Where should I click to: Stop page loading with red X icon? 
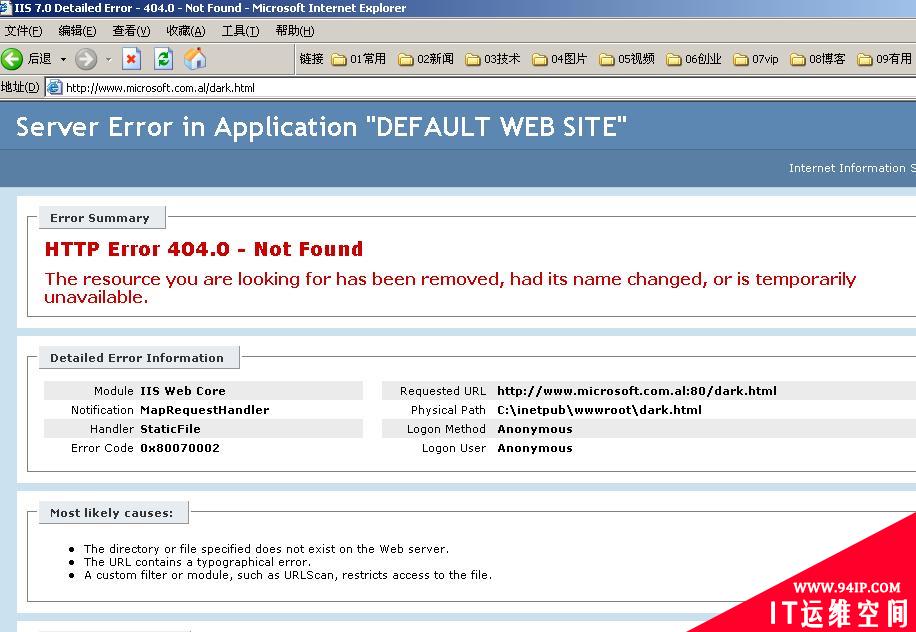[x=131, y=59]
